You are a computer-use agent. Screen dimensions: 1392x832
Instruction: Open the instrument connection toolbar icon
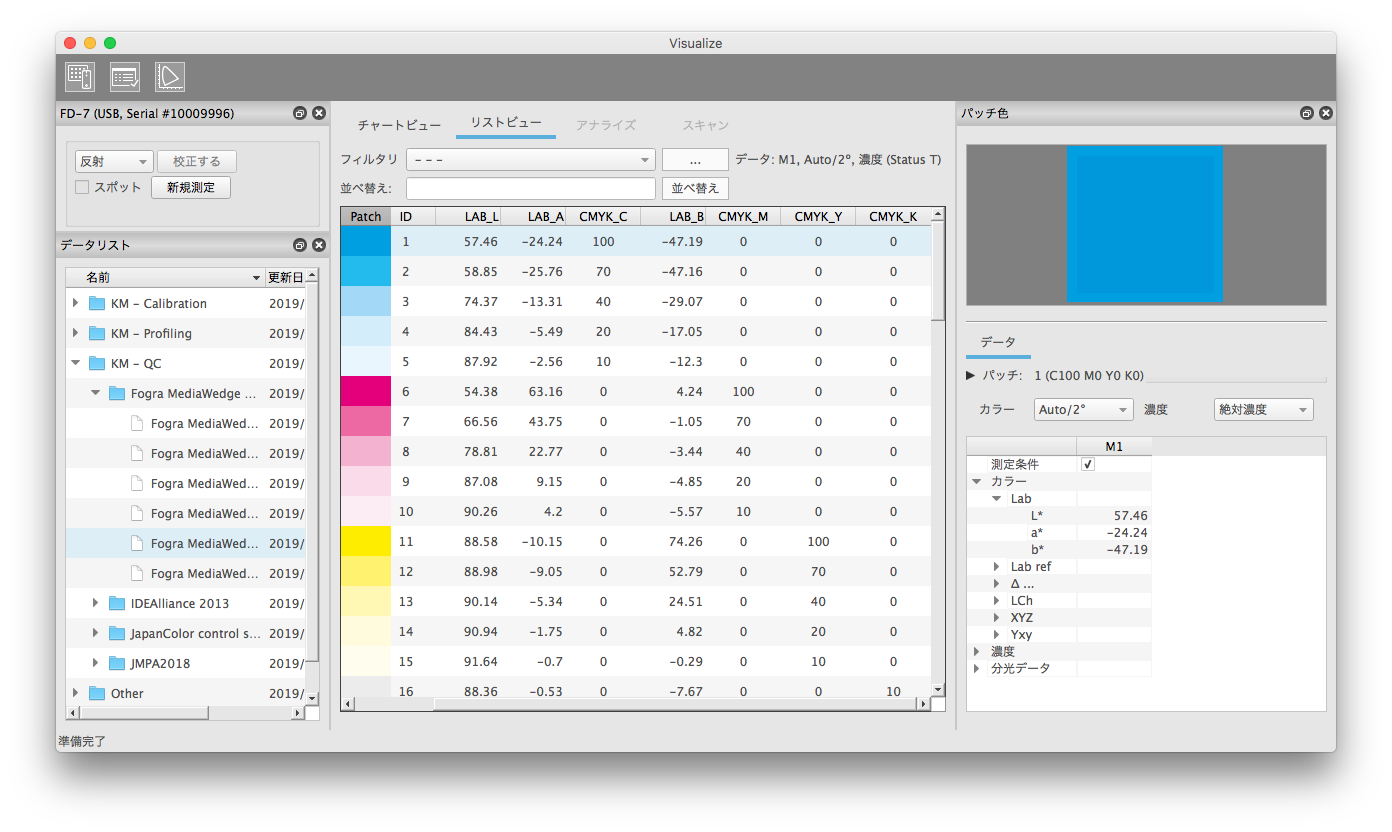click(x=79, y=77)
